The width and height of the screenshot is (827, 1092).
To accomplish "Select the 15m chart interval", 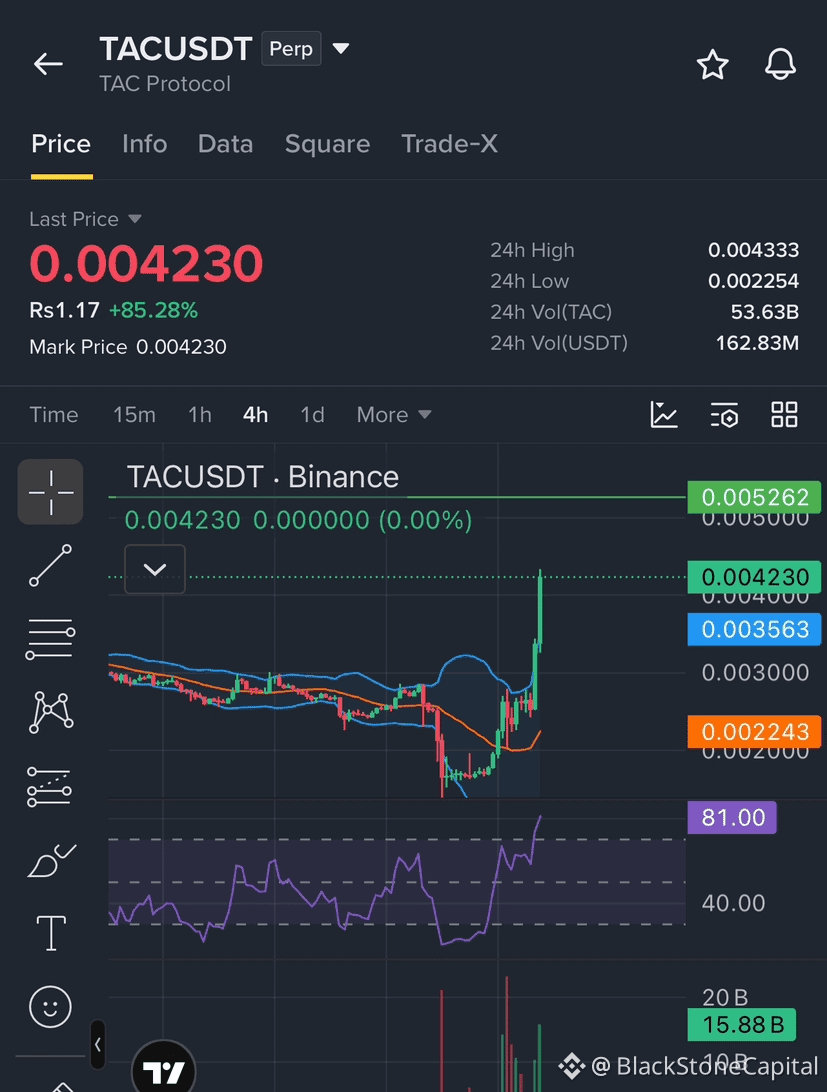I will click(134, 415).
